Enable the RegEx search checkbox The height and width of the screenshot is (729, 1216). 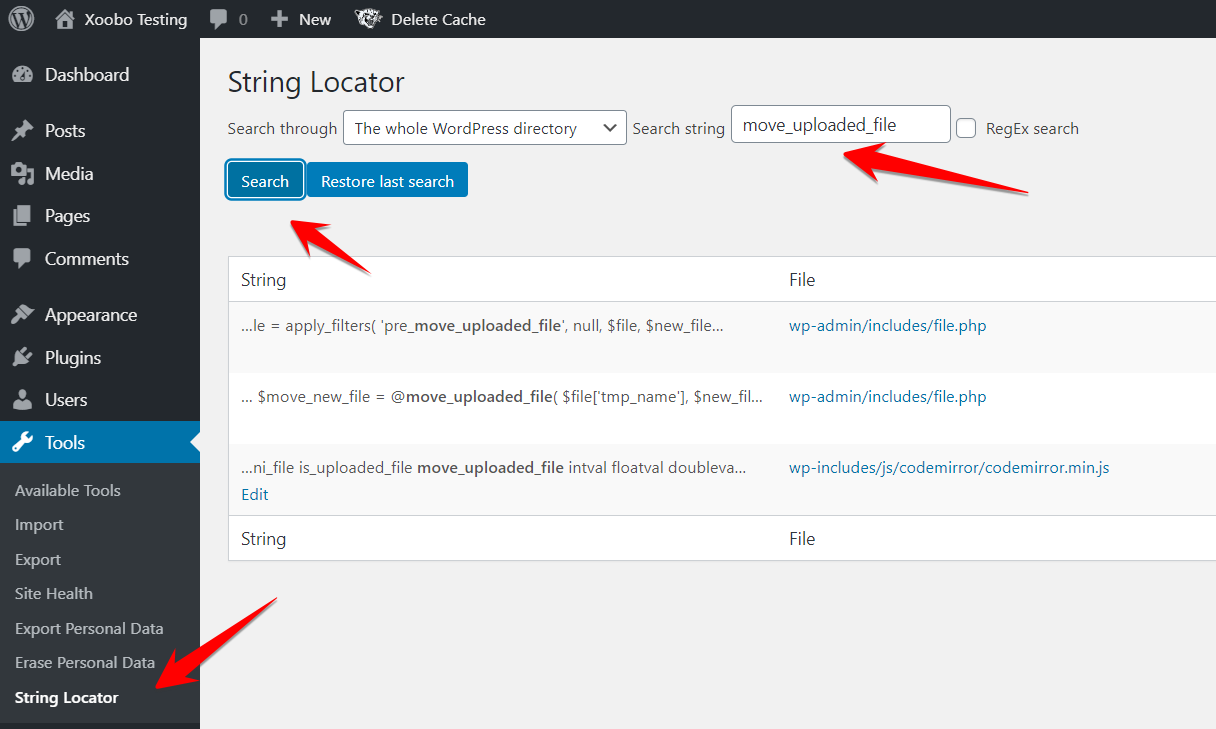[x=966, y=128]
